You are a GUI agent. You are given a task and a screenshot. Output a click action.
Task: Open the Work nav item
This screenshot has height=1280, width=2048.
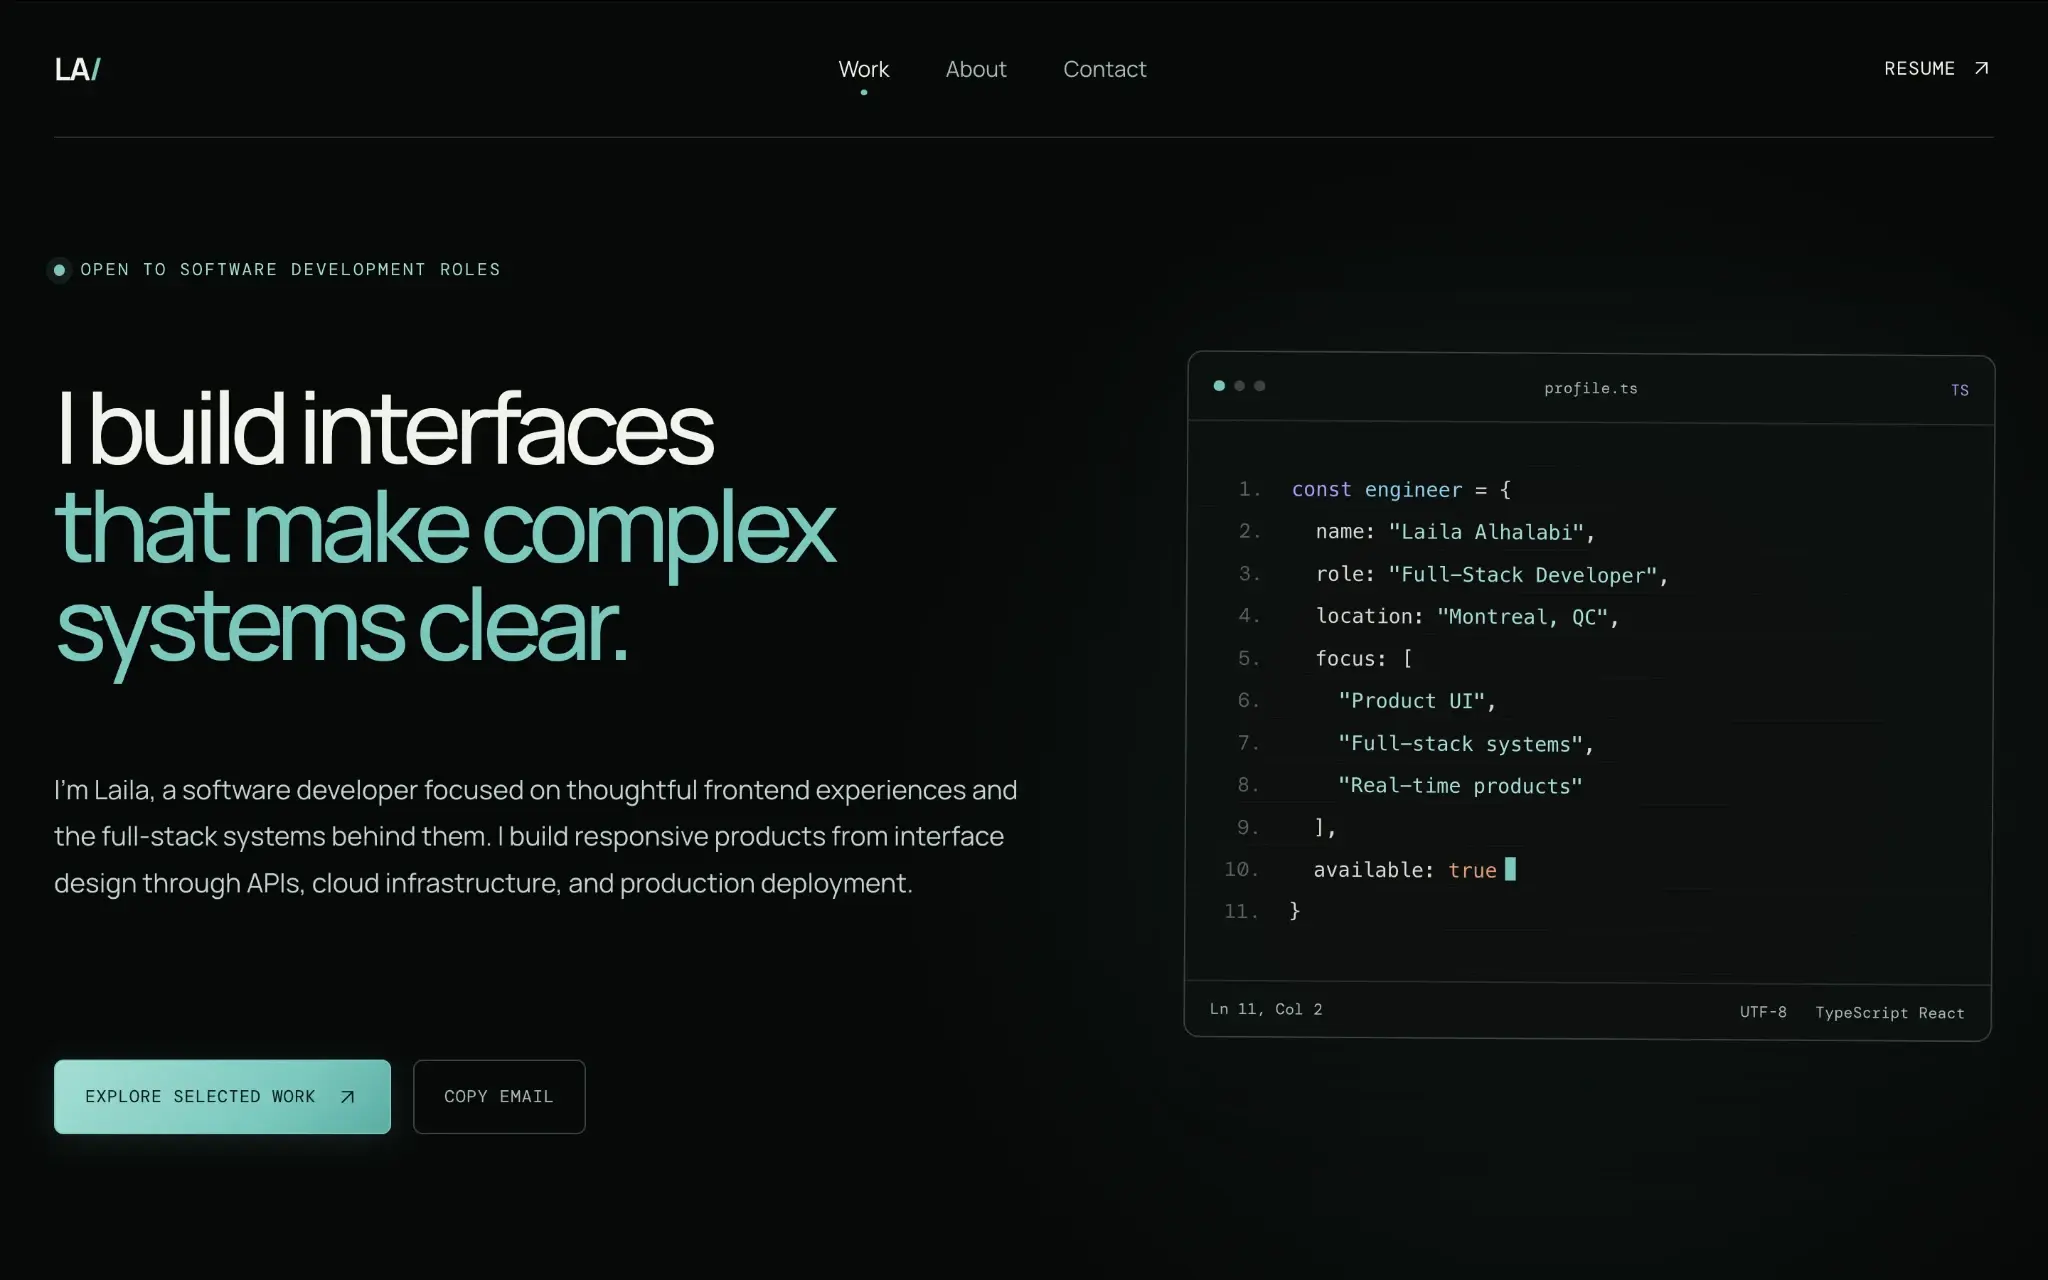click(x=863, y=69)
